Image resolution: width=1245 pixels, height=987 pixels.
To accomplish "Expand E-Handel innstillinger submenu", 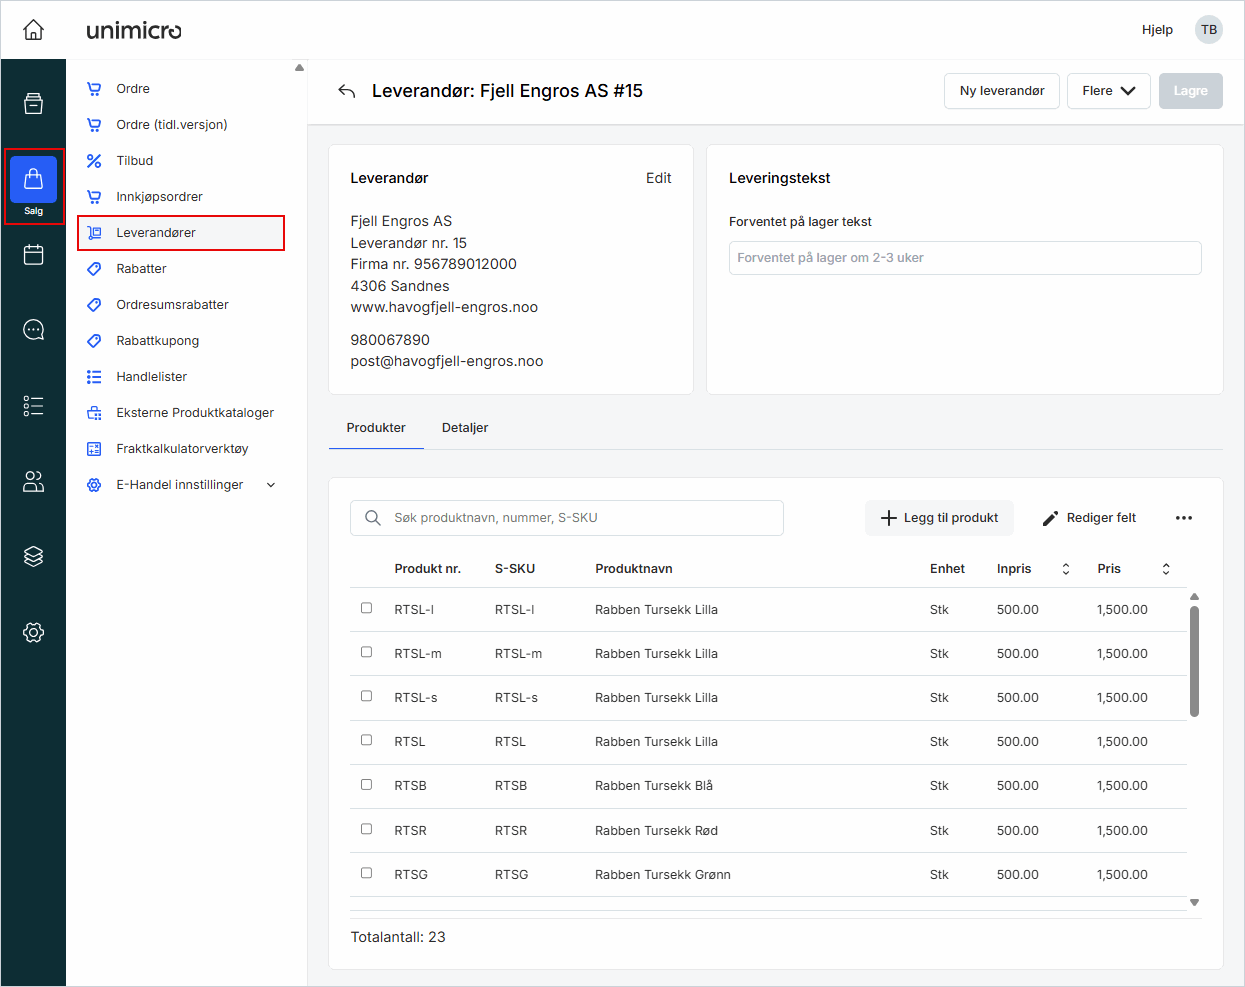I will click(270, 485).
